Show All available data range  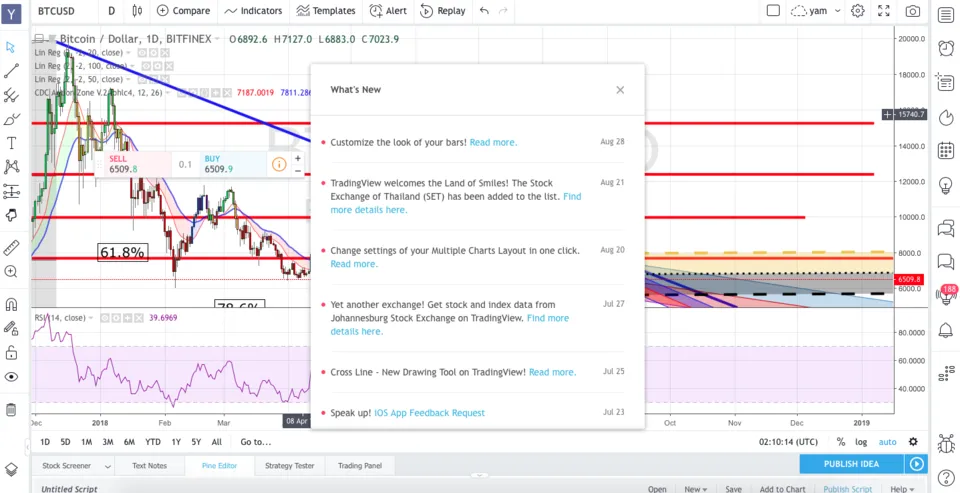pyautogui.click(x=217, y=442)
